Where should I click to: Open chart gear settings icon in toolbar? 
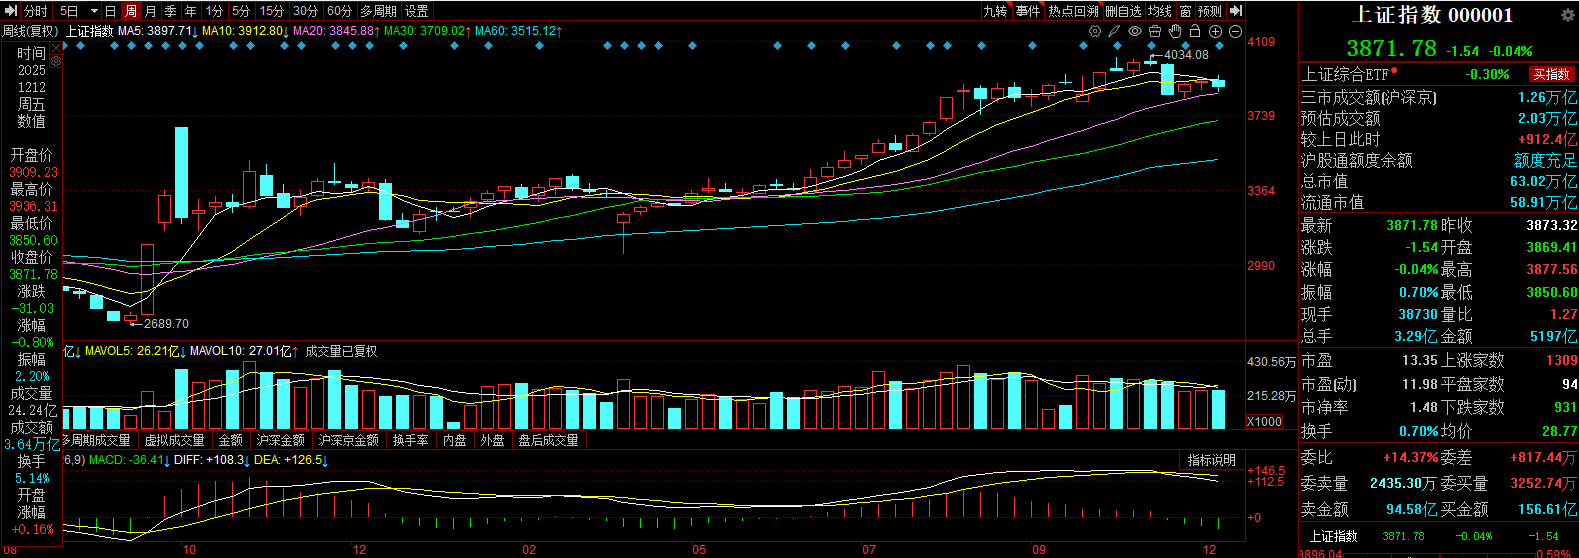(1094, 32)
